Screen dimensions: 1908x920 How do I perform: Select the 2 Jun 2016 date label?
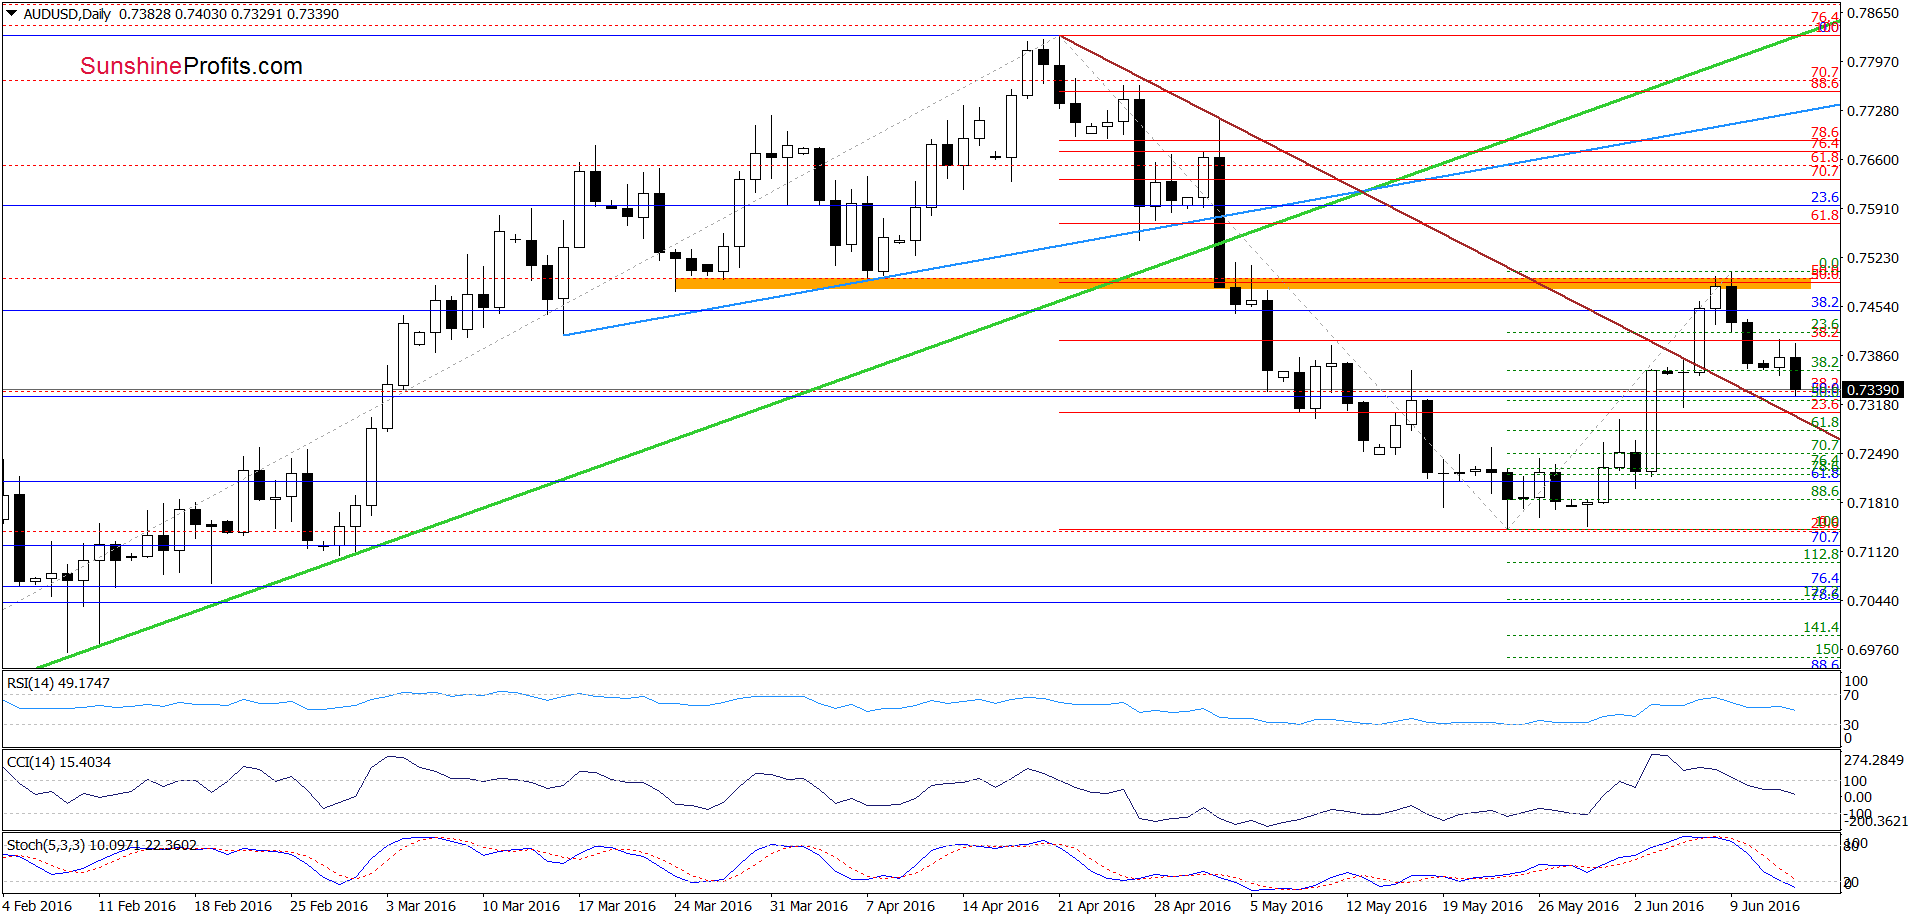pos(1669,906)
